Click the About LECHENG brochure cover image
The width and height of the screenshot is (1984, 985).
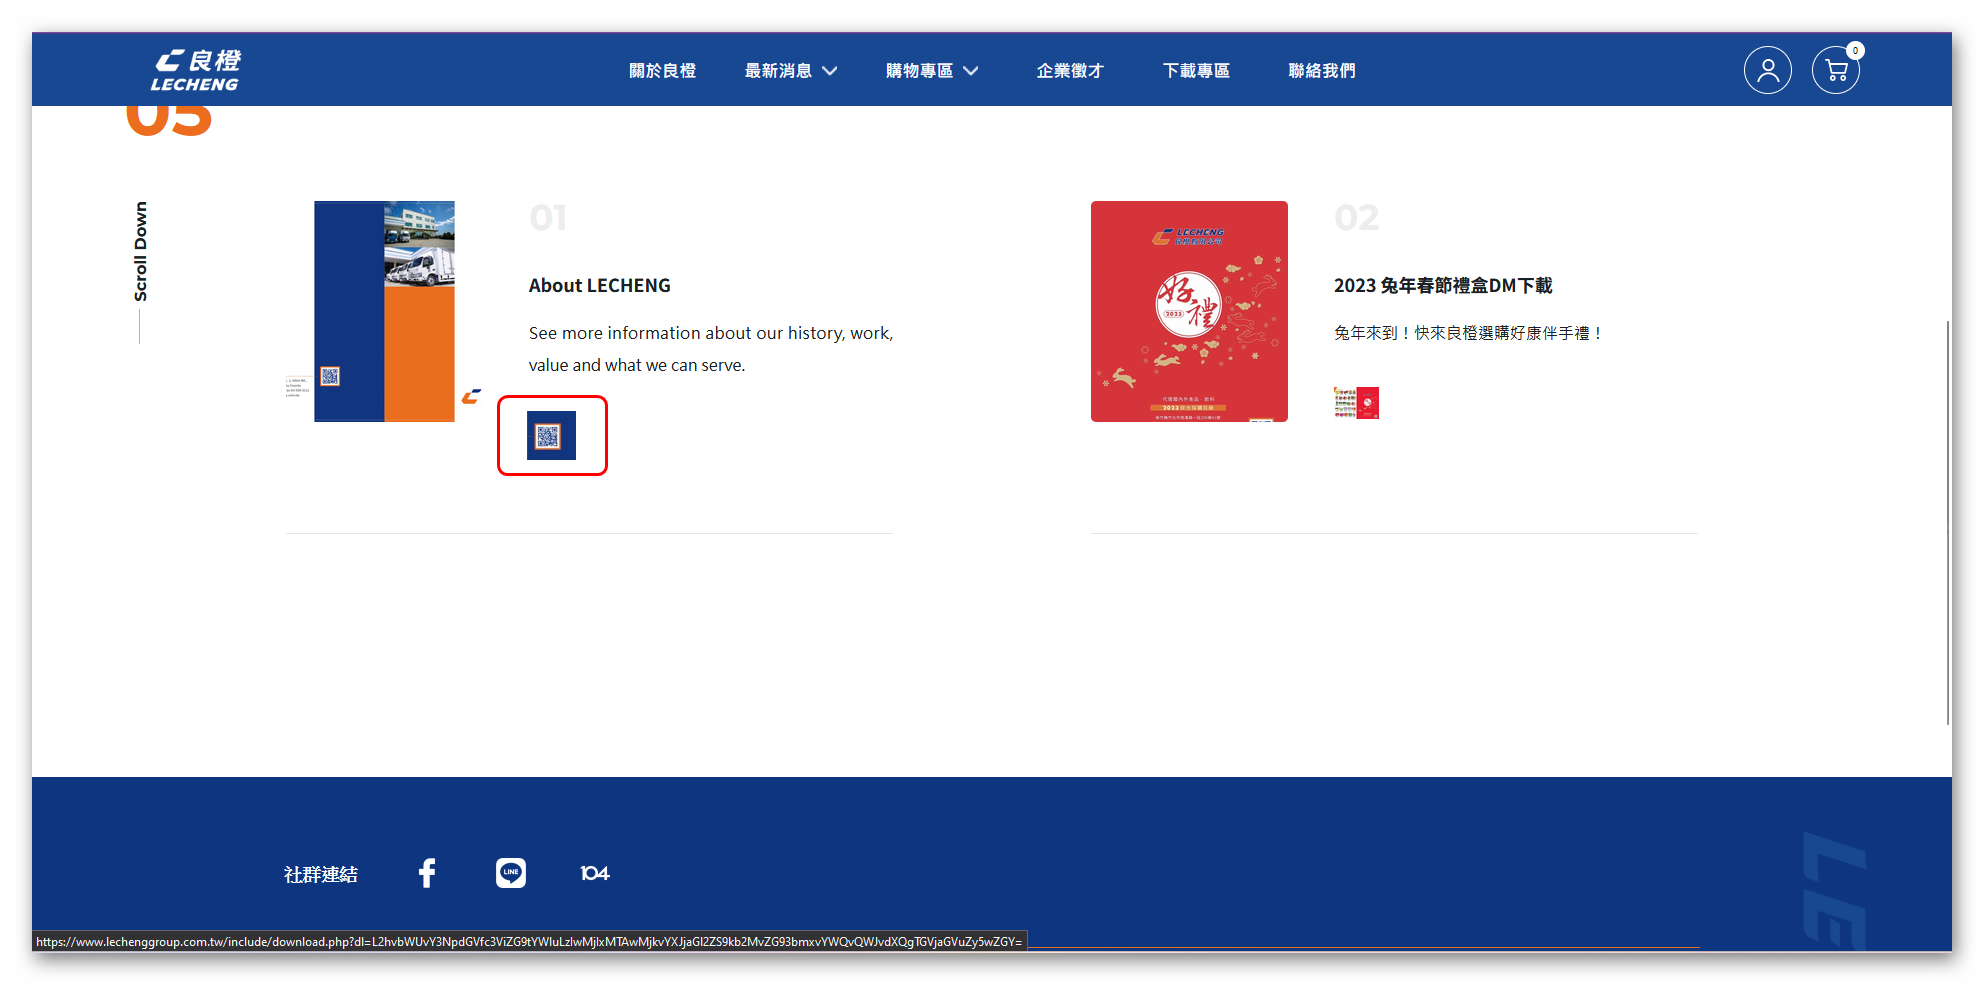384,311
